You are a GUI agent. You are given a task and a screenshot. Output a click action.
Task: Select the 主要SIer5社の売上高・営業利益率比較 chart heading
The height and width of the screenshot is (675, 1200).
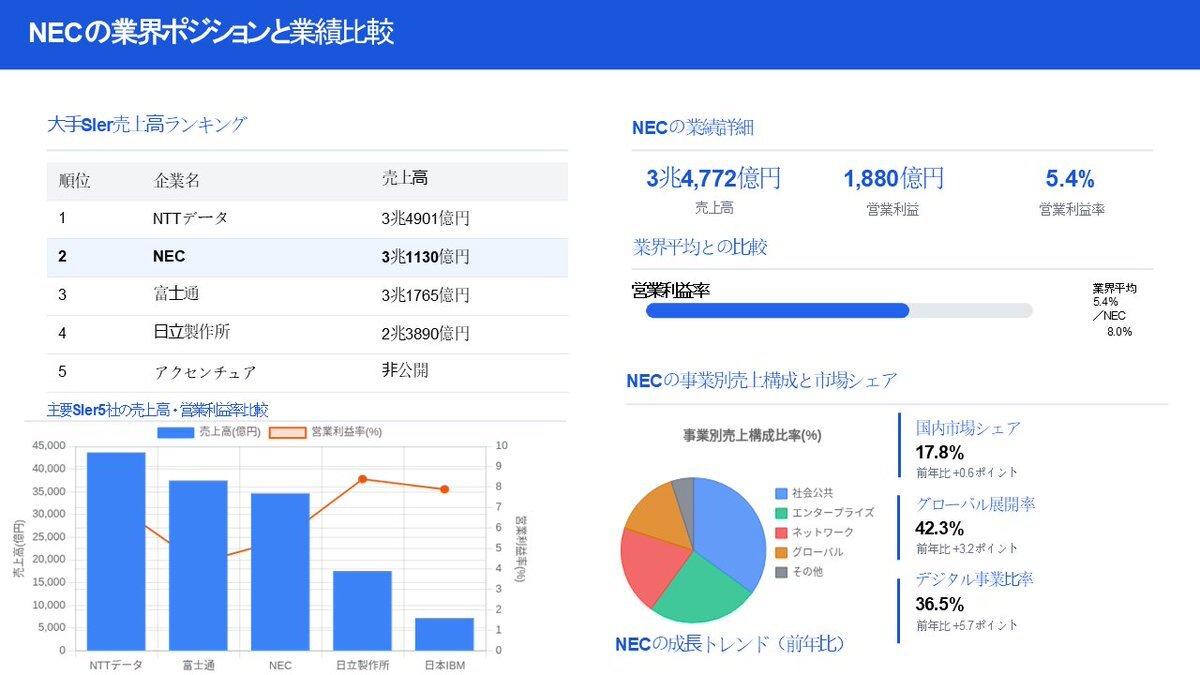(157, 410)
